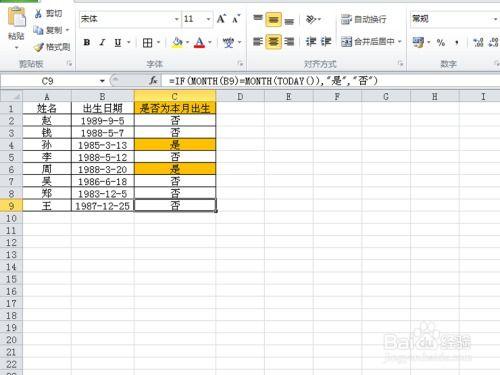The height and width of the screenshot is (375, 500).
Task: Click the Paste clipboard icon
Action: [16, 17]
